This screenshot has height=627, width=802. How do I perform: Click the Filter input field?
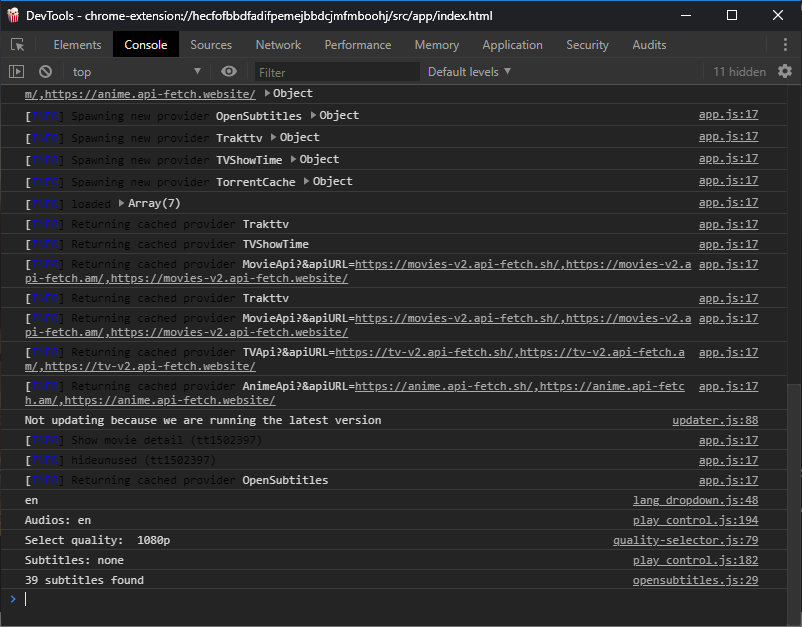pos(337,72)
